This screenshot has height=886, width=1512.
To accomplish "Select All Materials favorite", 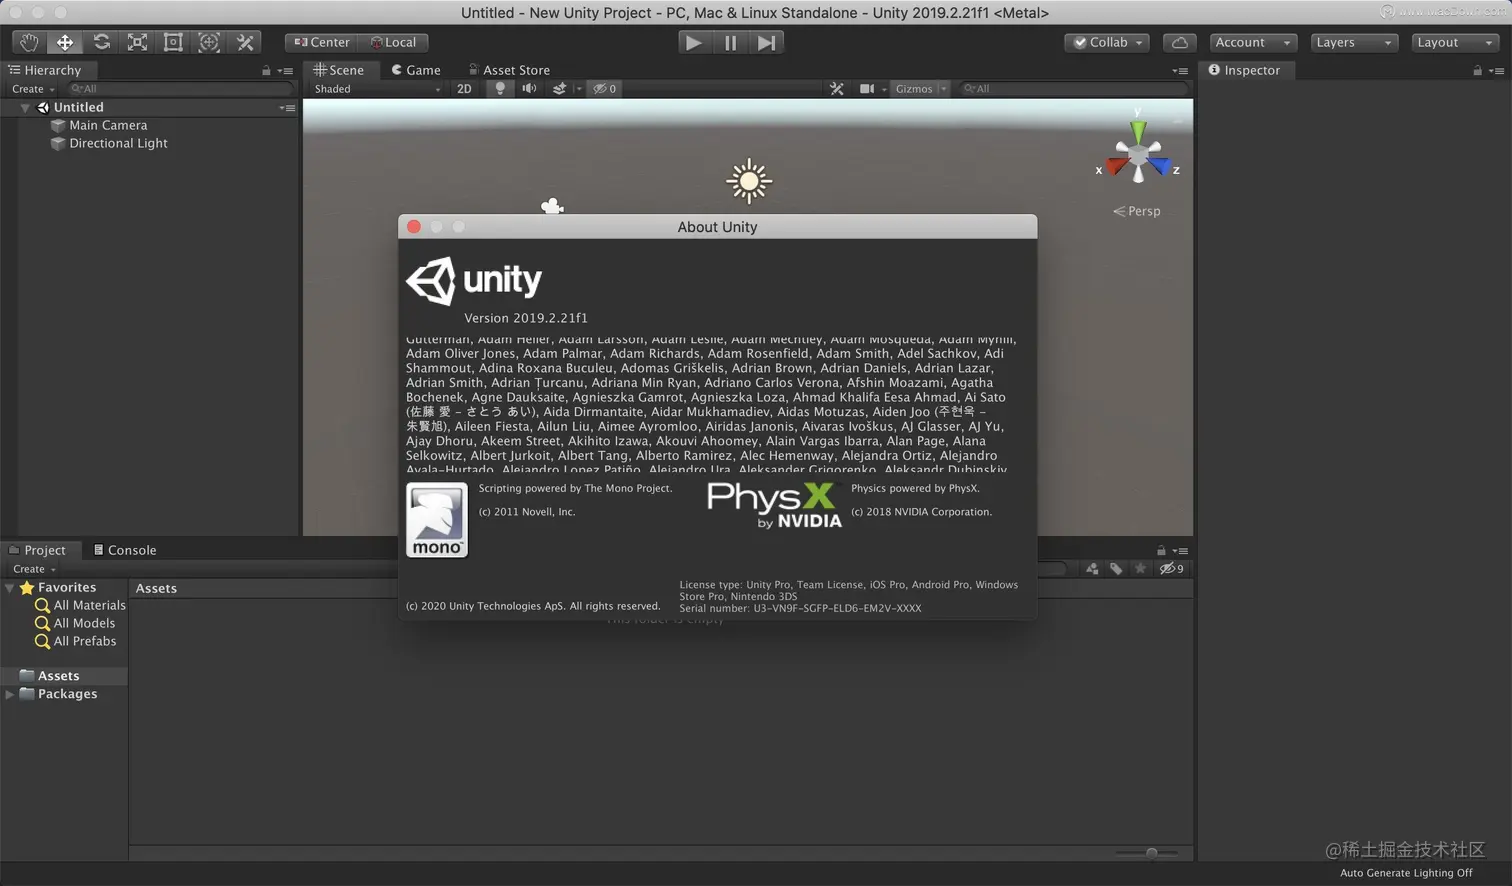I will [80, 605].
